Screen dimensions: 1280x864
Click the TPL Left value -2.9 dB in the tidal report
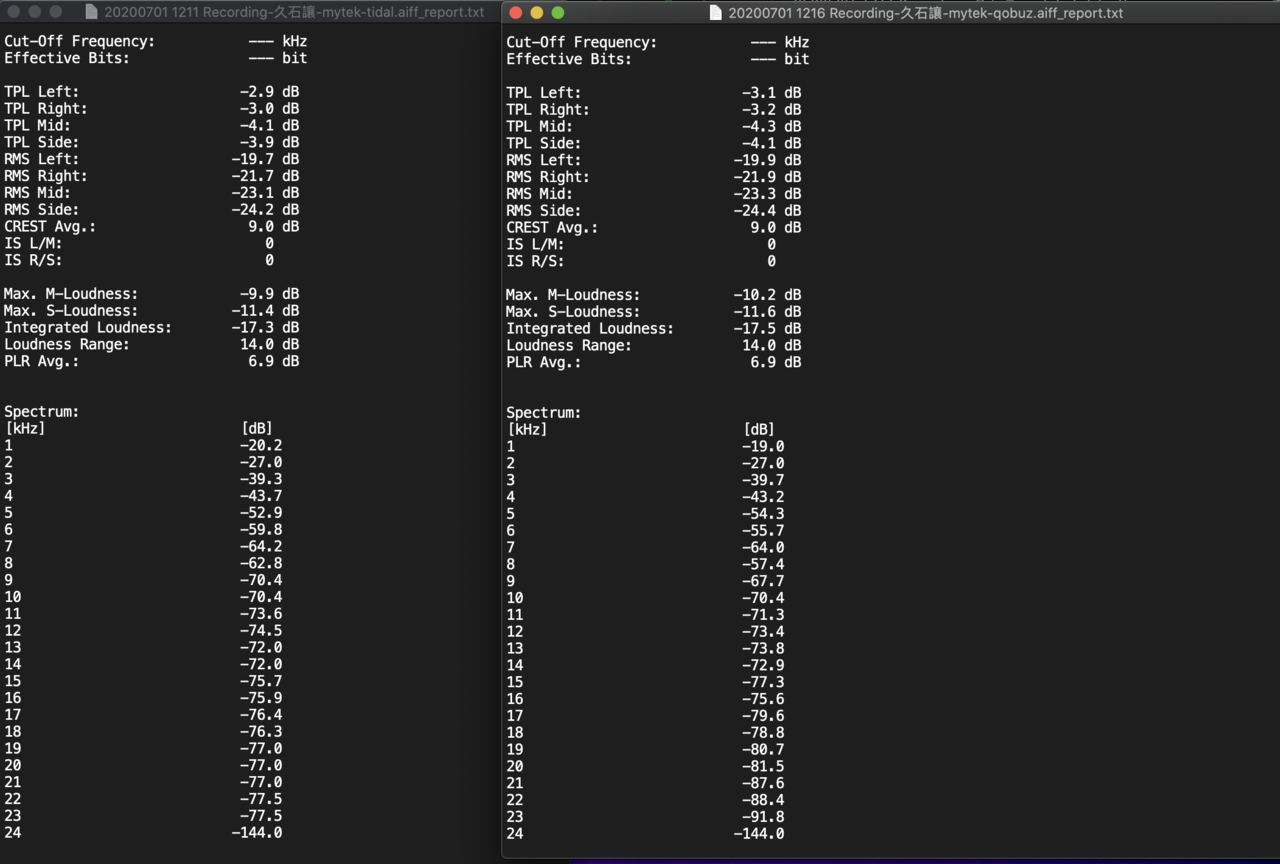coord(269,91)
